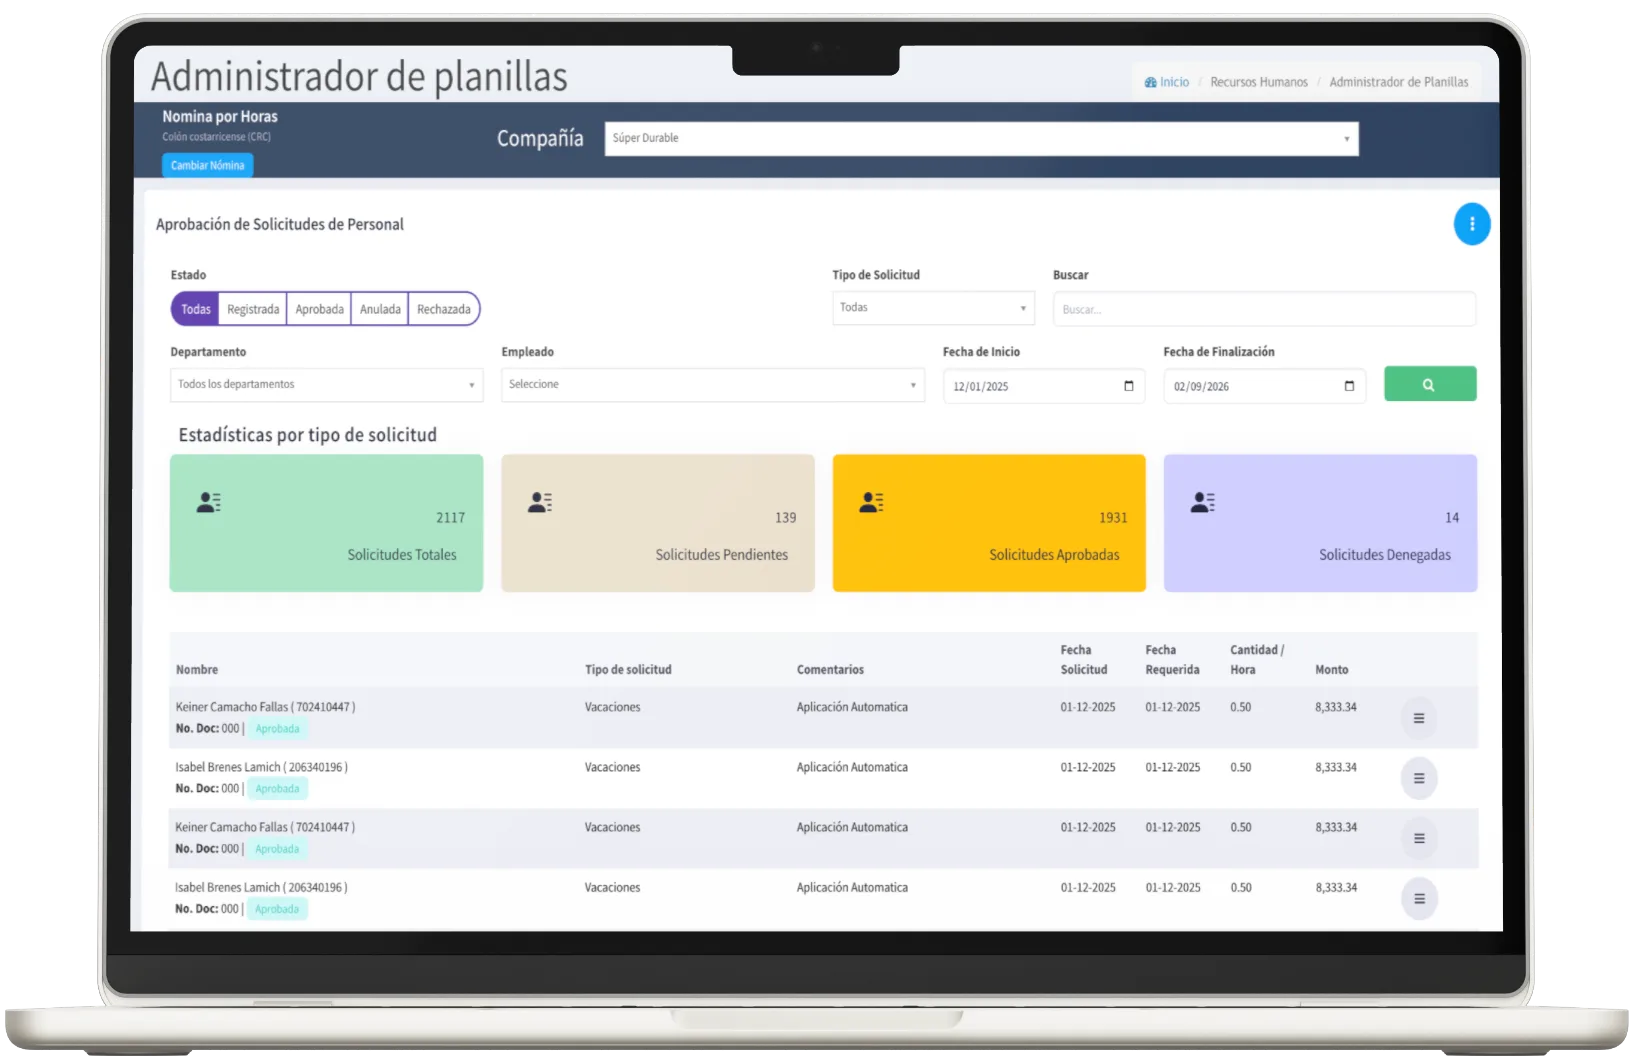Open row menu for first Isabel Brenes entry
Screen dimensions: 1633x1062
(x=1418, y=778)
